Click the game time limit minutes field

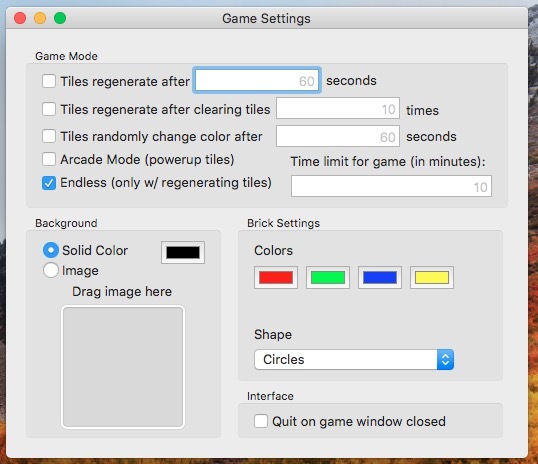click(391, 186)
